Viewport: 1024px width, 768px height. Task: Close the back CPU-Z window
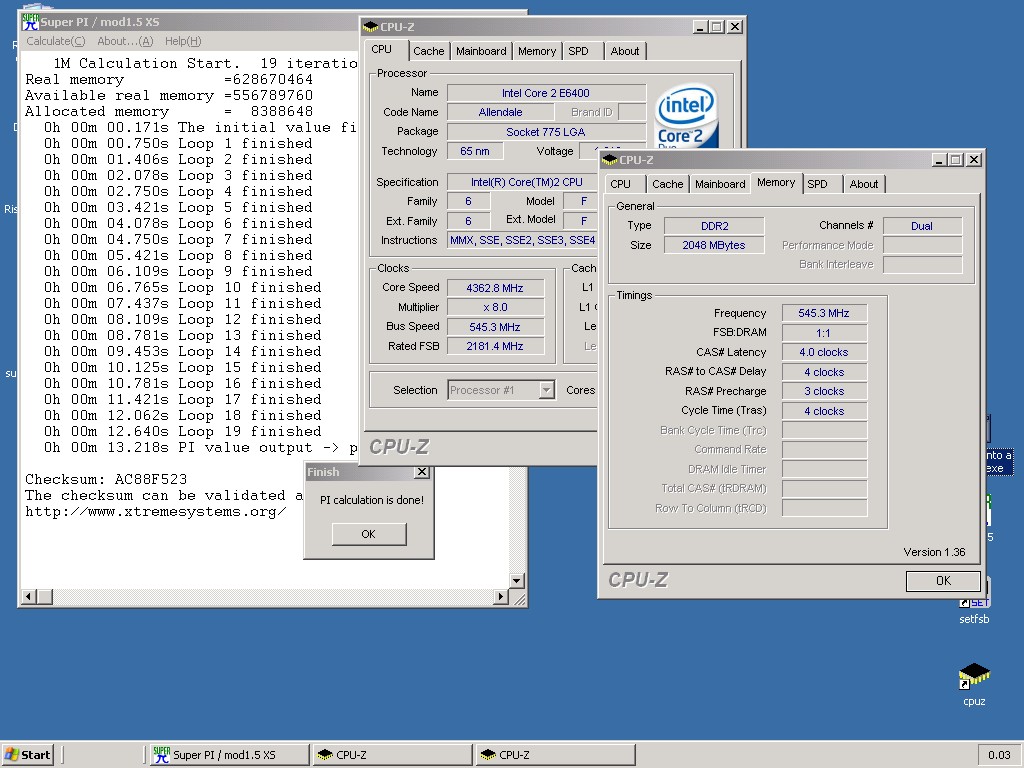[735, 27]
